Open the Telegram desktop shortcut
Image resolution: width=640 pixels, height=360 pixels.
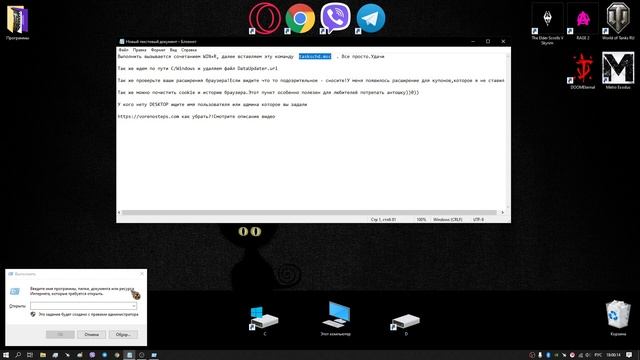pos(371,18)
